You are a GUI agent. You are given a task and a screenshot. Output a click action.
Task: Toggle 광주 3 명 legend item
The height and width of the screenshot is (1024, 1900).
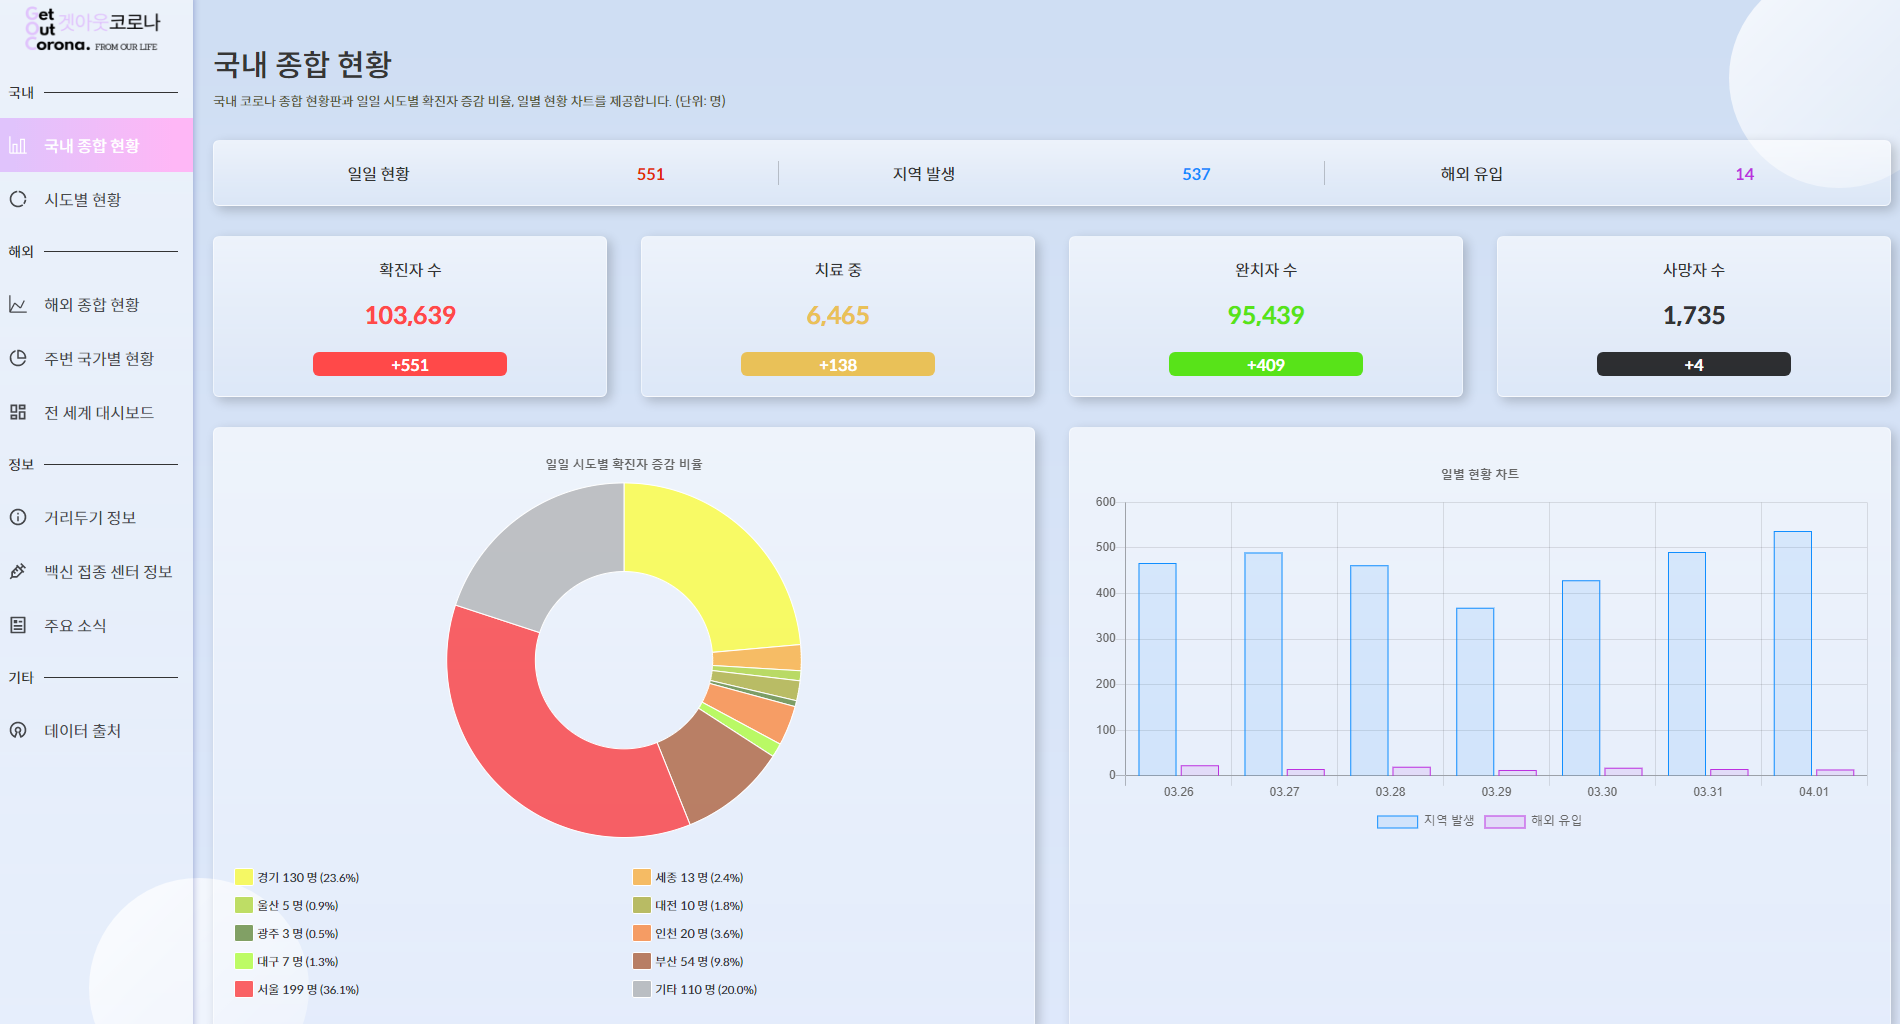click(287, 933)
